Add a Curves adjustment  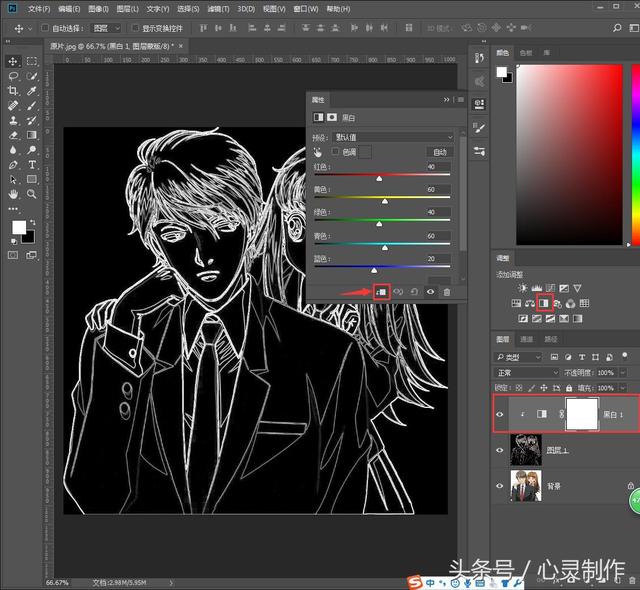click(x=550, y=288)
